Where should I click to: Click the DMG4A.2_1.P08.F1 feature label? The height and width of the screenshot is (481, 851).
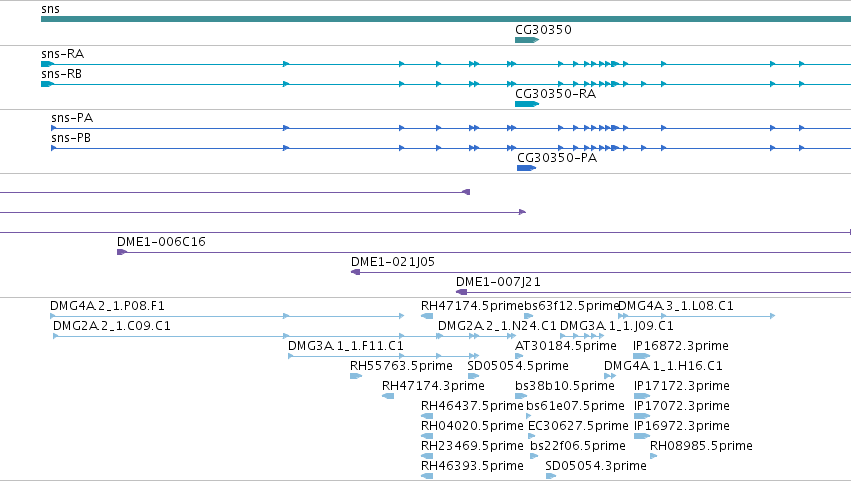107,306
